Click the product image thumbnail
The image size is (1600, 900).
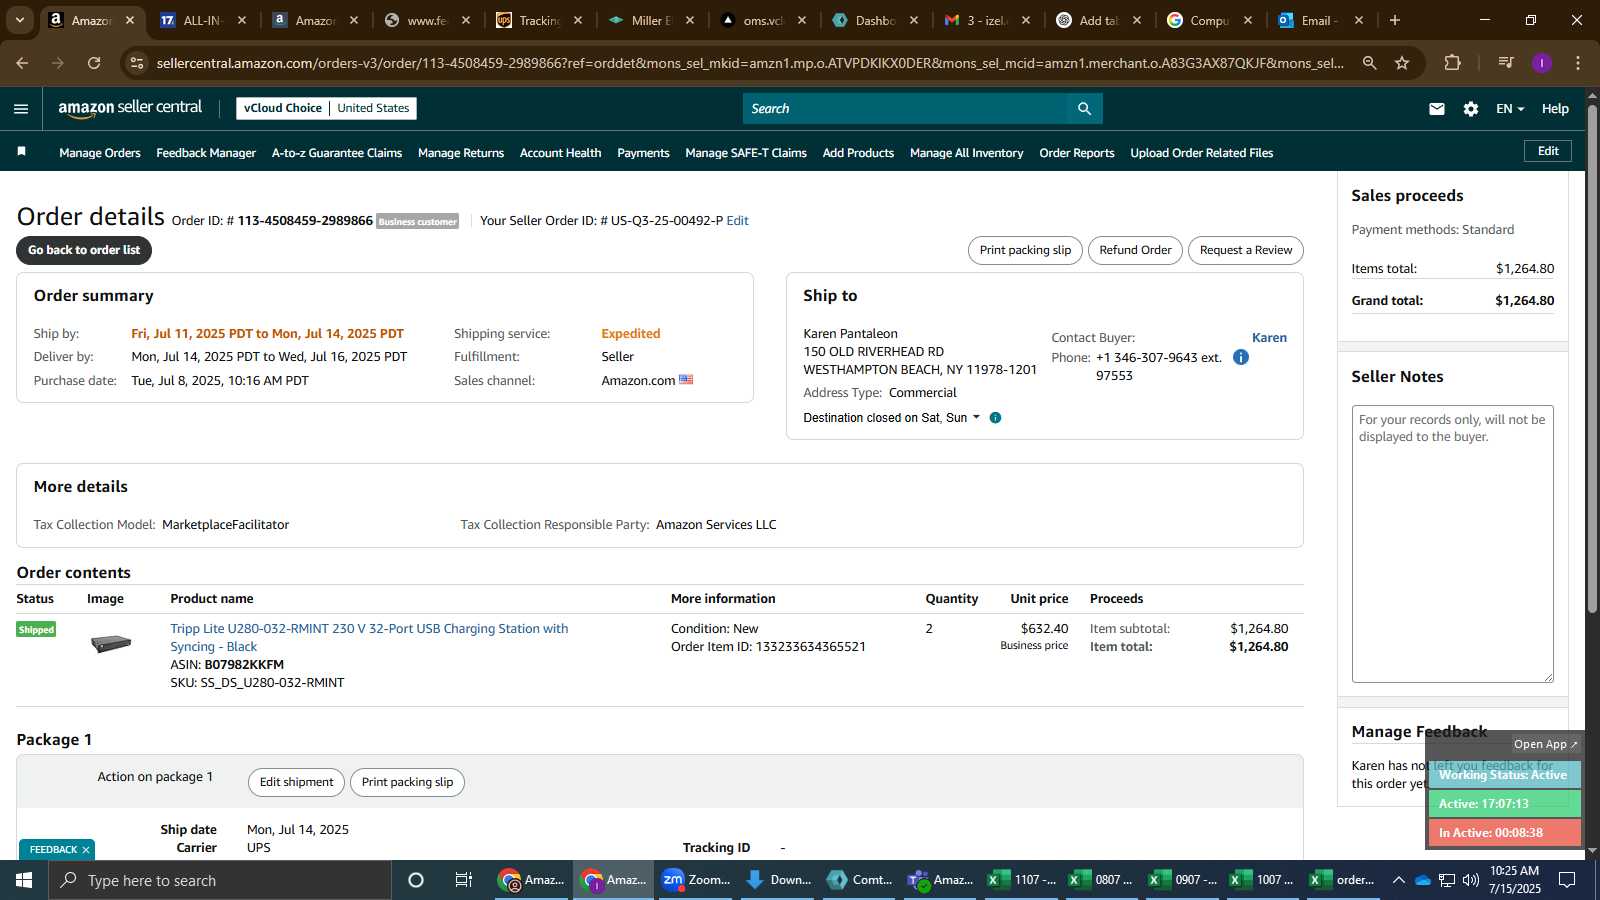click(x=111, y=643)
